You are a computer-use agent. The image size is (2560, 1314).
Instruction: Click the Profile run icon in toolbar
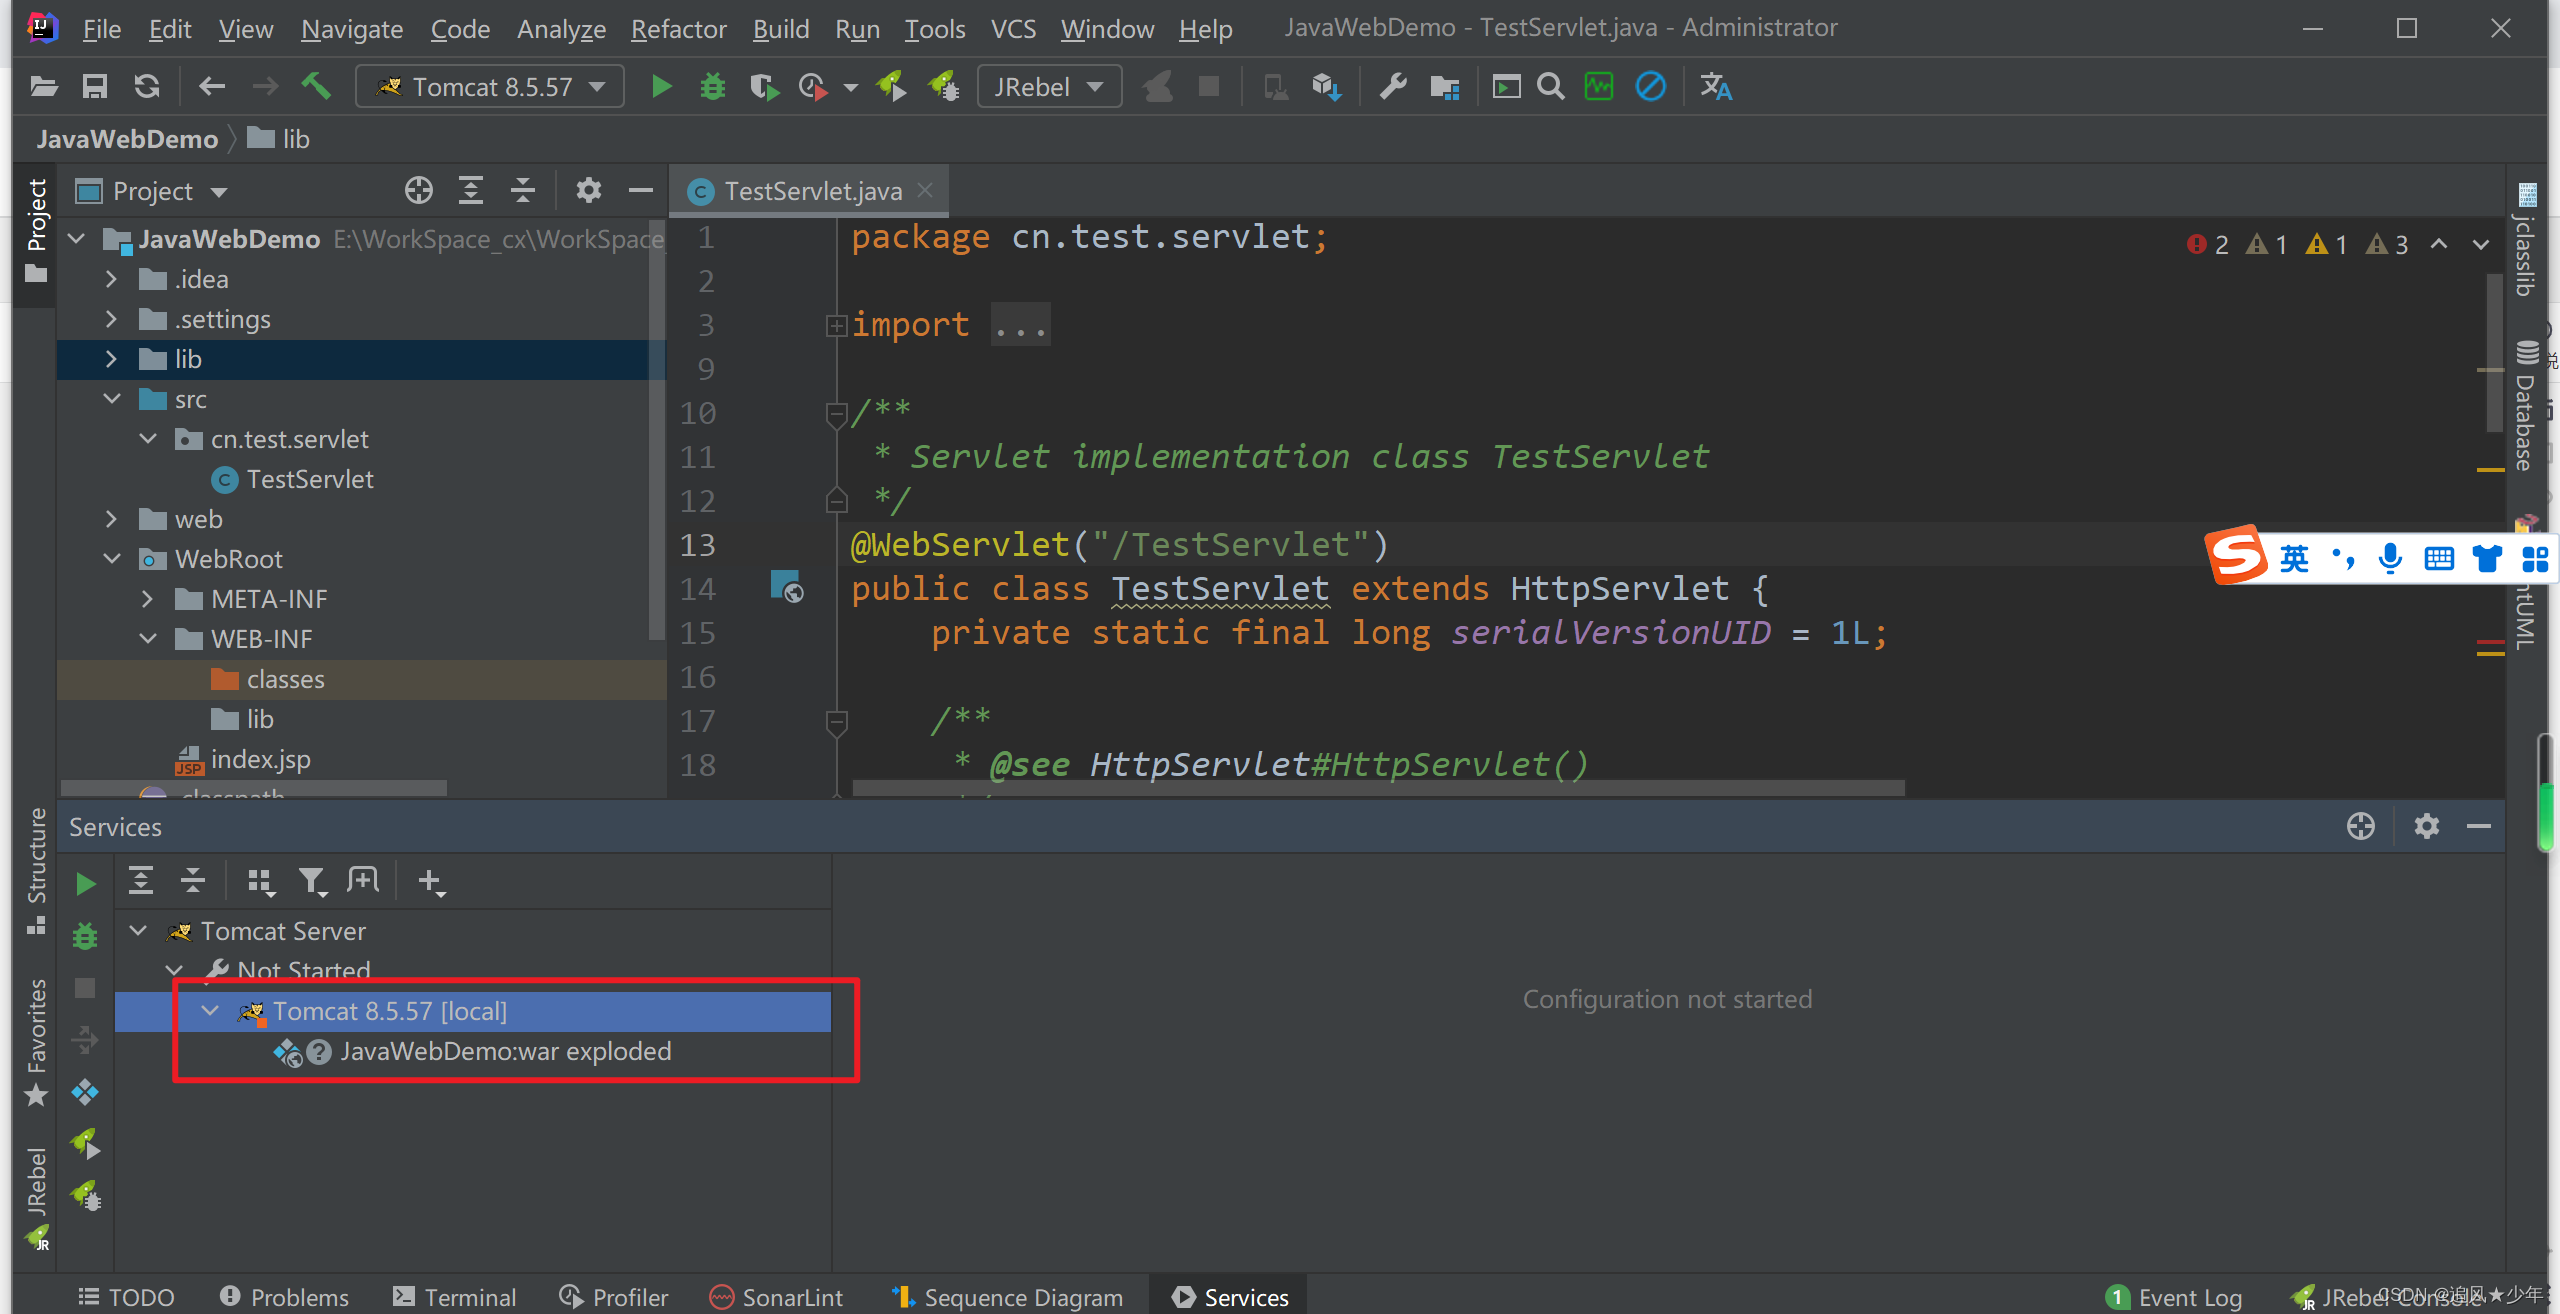tap(813, 87)
